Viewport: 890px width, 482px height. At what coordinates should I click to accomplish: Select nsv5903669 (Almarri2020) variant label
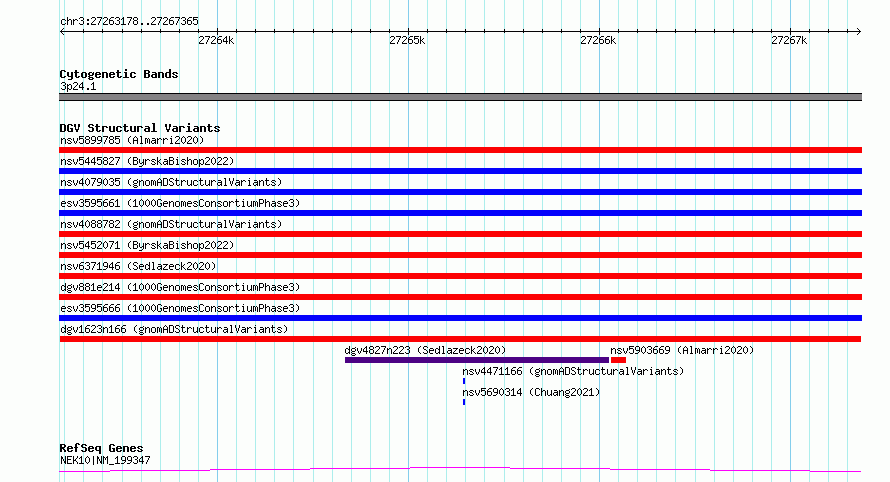682,350
